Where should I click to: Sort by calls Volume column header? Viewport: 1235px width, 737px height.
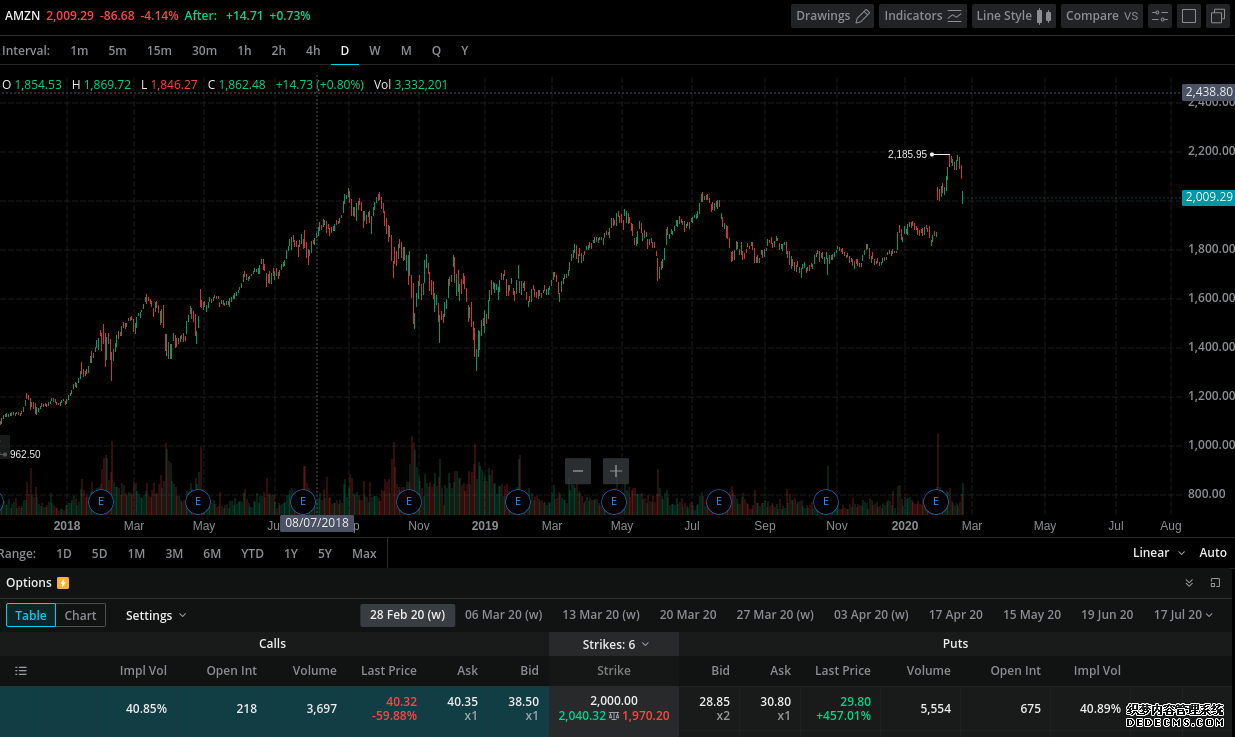tap(314, 671)
